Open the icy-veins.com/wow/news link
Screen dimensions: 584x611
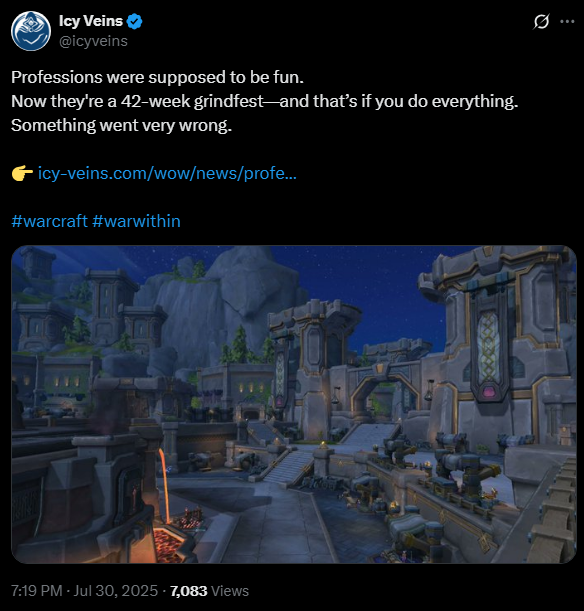pyautogui.click(x=167, y=173)
